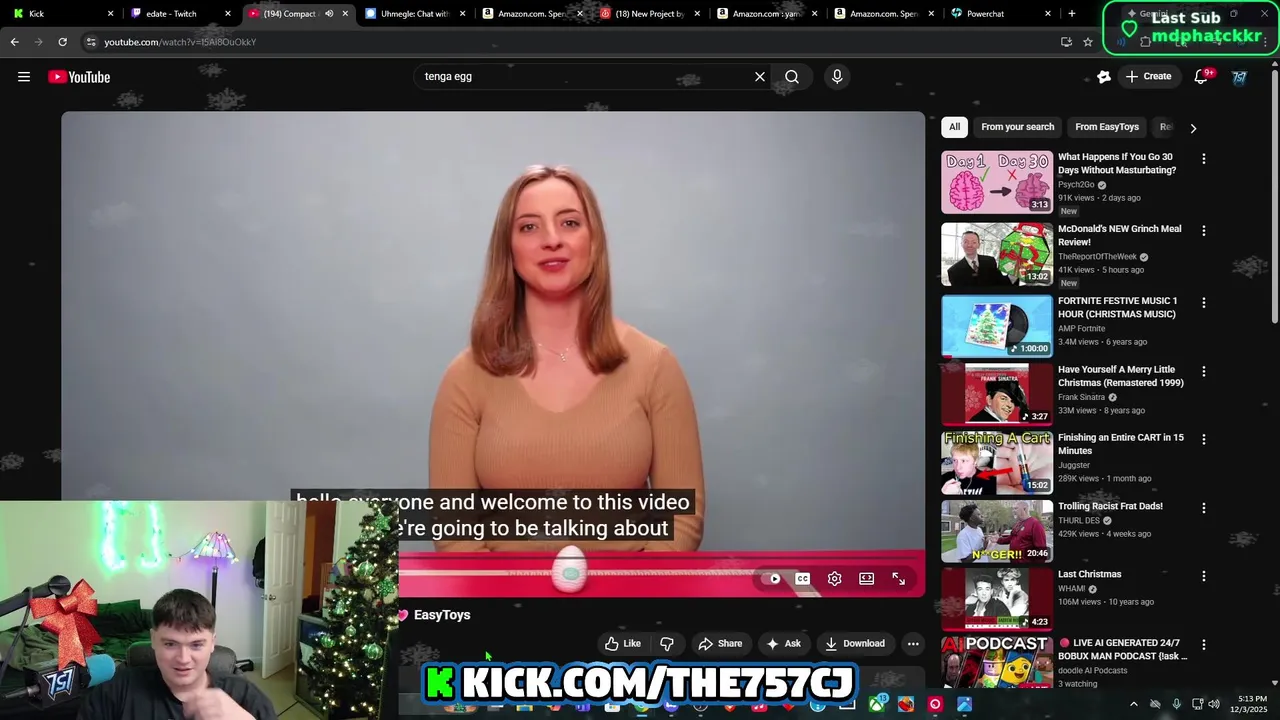
Task: Click the install app icon in address bar
Action: [x=1066, y=42]
